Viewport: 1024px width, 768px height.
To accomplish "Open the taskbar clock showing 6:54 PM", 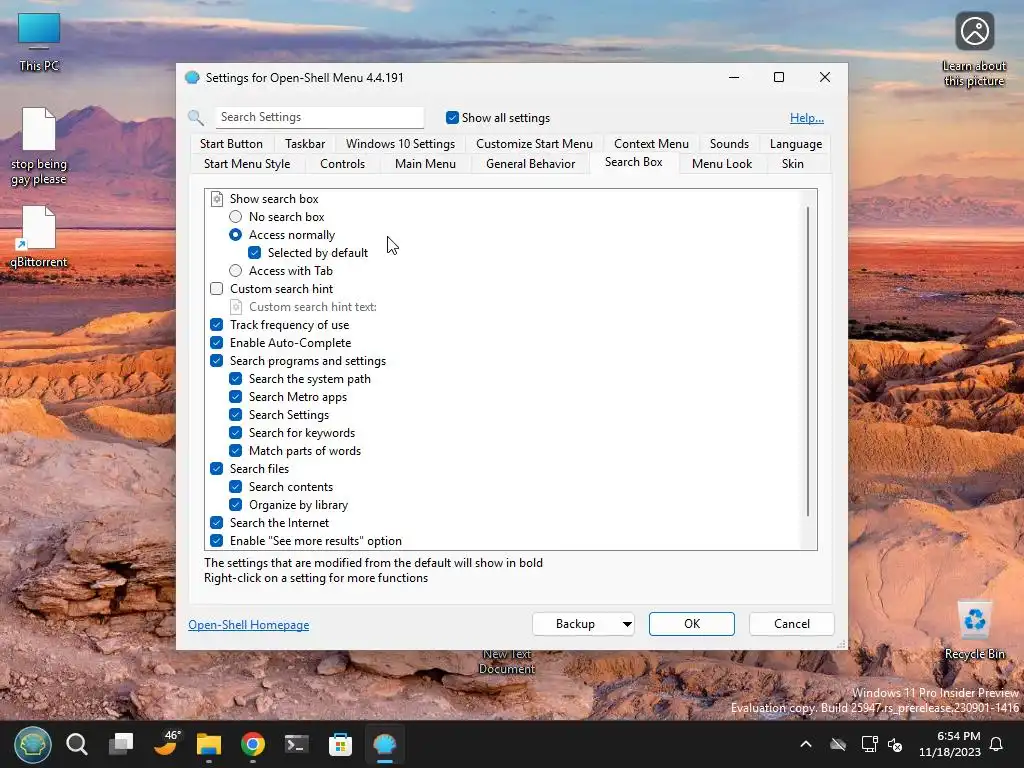I will coord(950,744).
